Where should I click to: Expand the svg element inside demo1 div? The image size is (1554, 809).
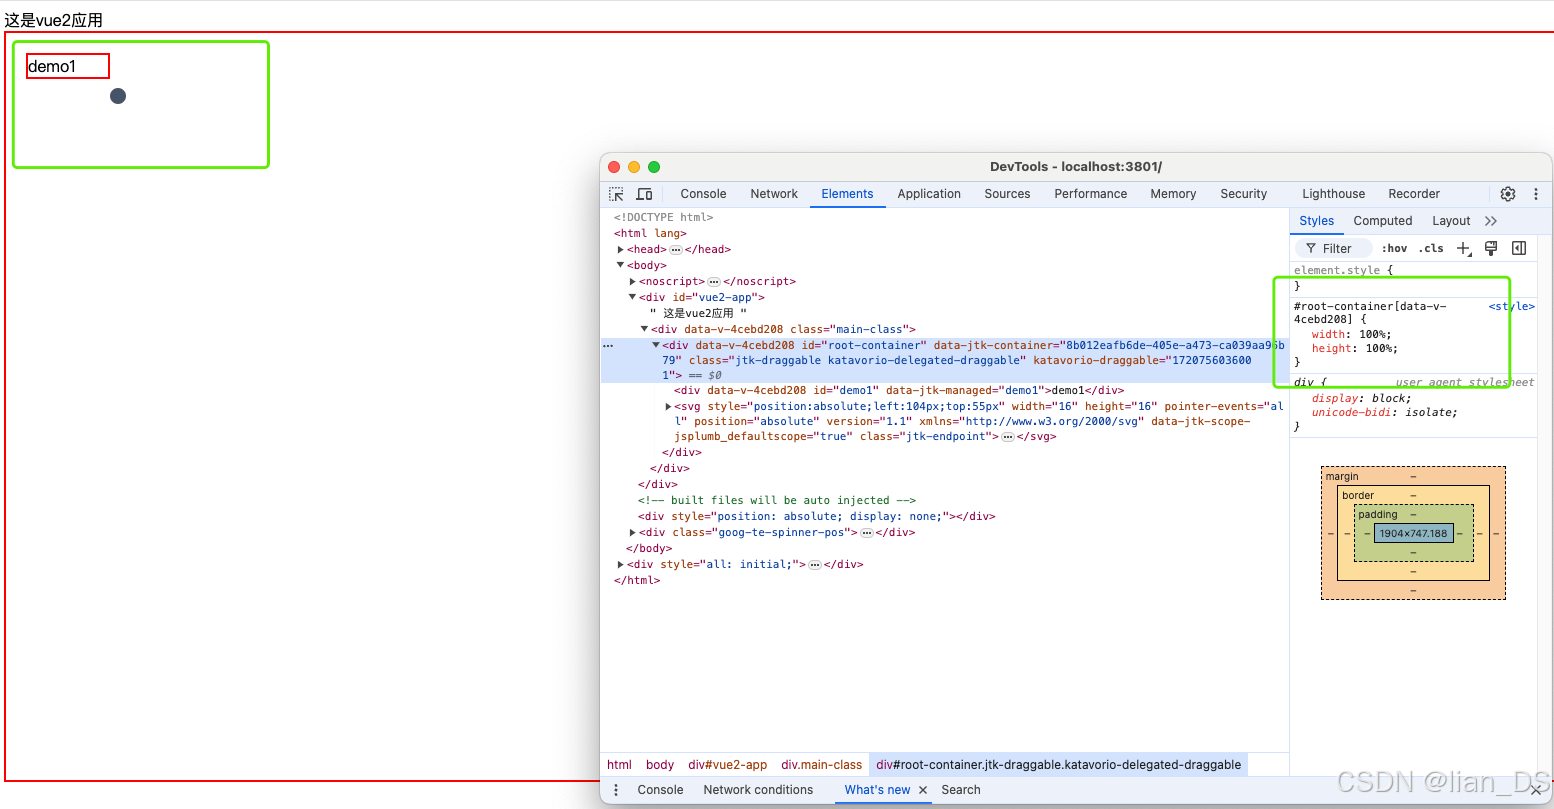(x=669, y=406)
